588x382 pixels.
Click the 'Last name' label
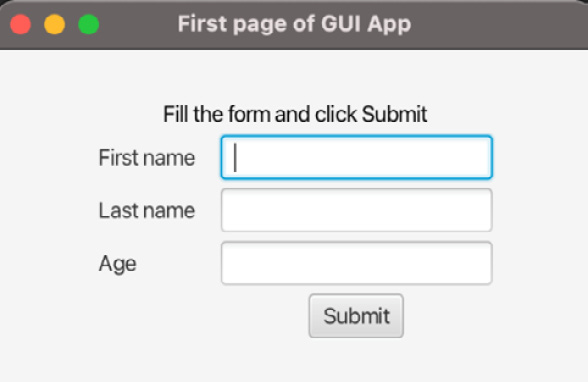[147, 210]
